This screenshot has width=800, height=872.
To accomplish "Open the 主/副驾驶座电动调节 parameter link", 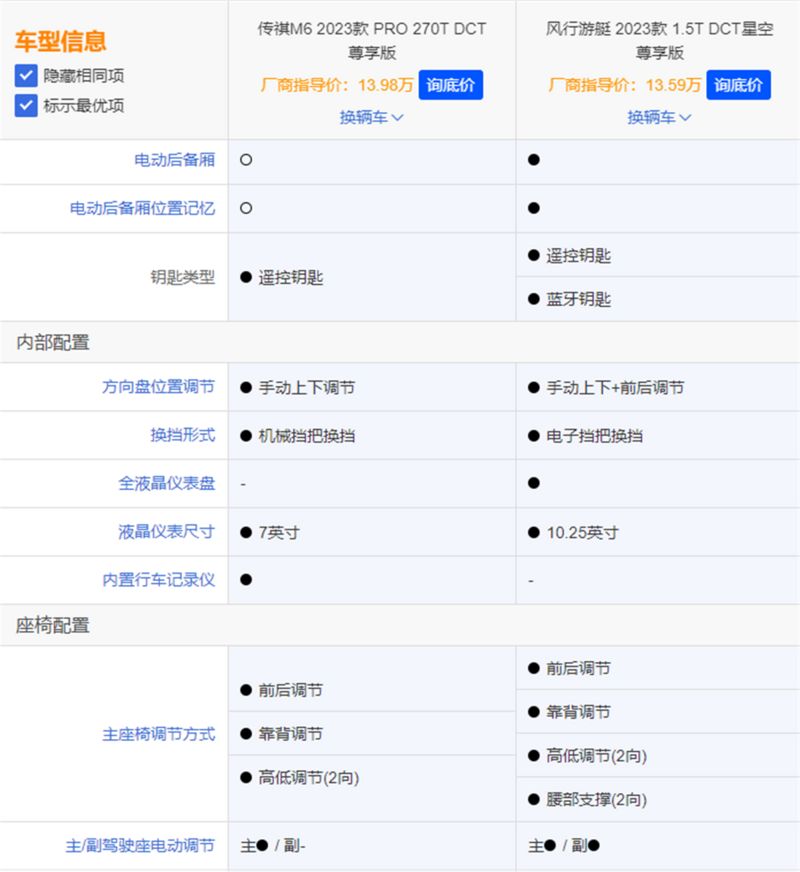I will point(140,846).
